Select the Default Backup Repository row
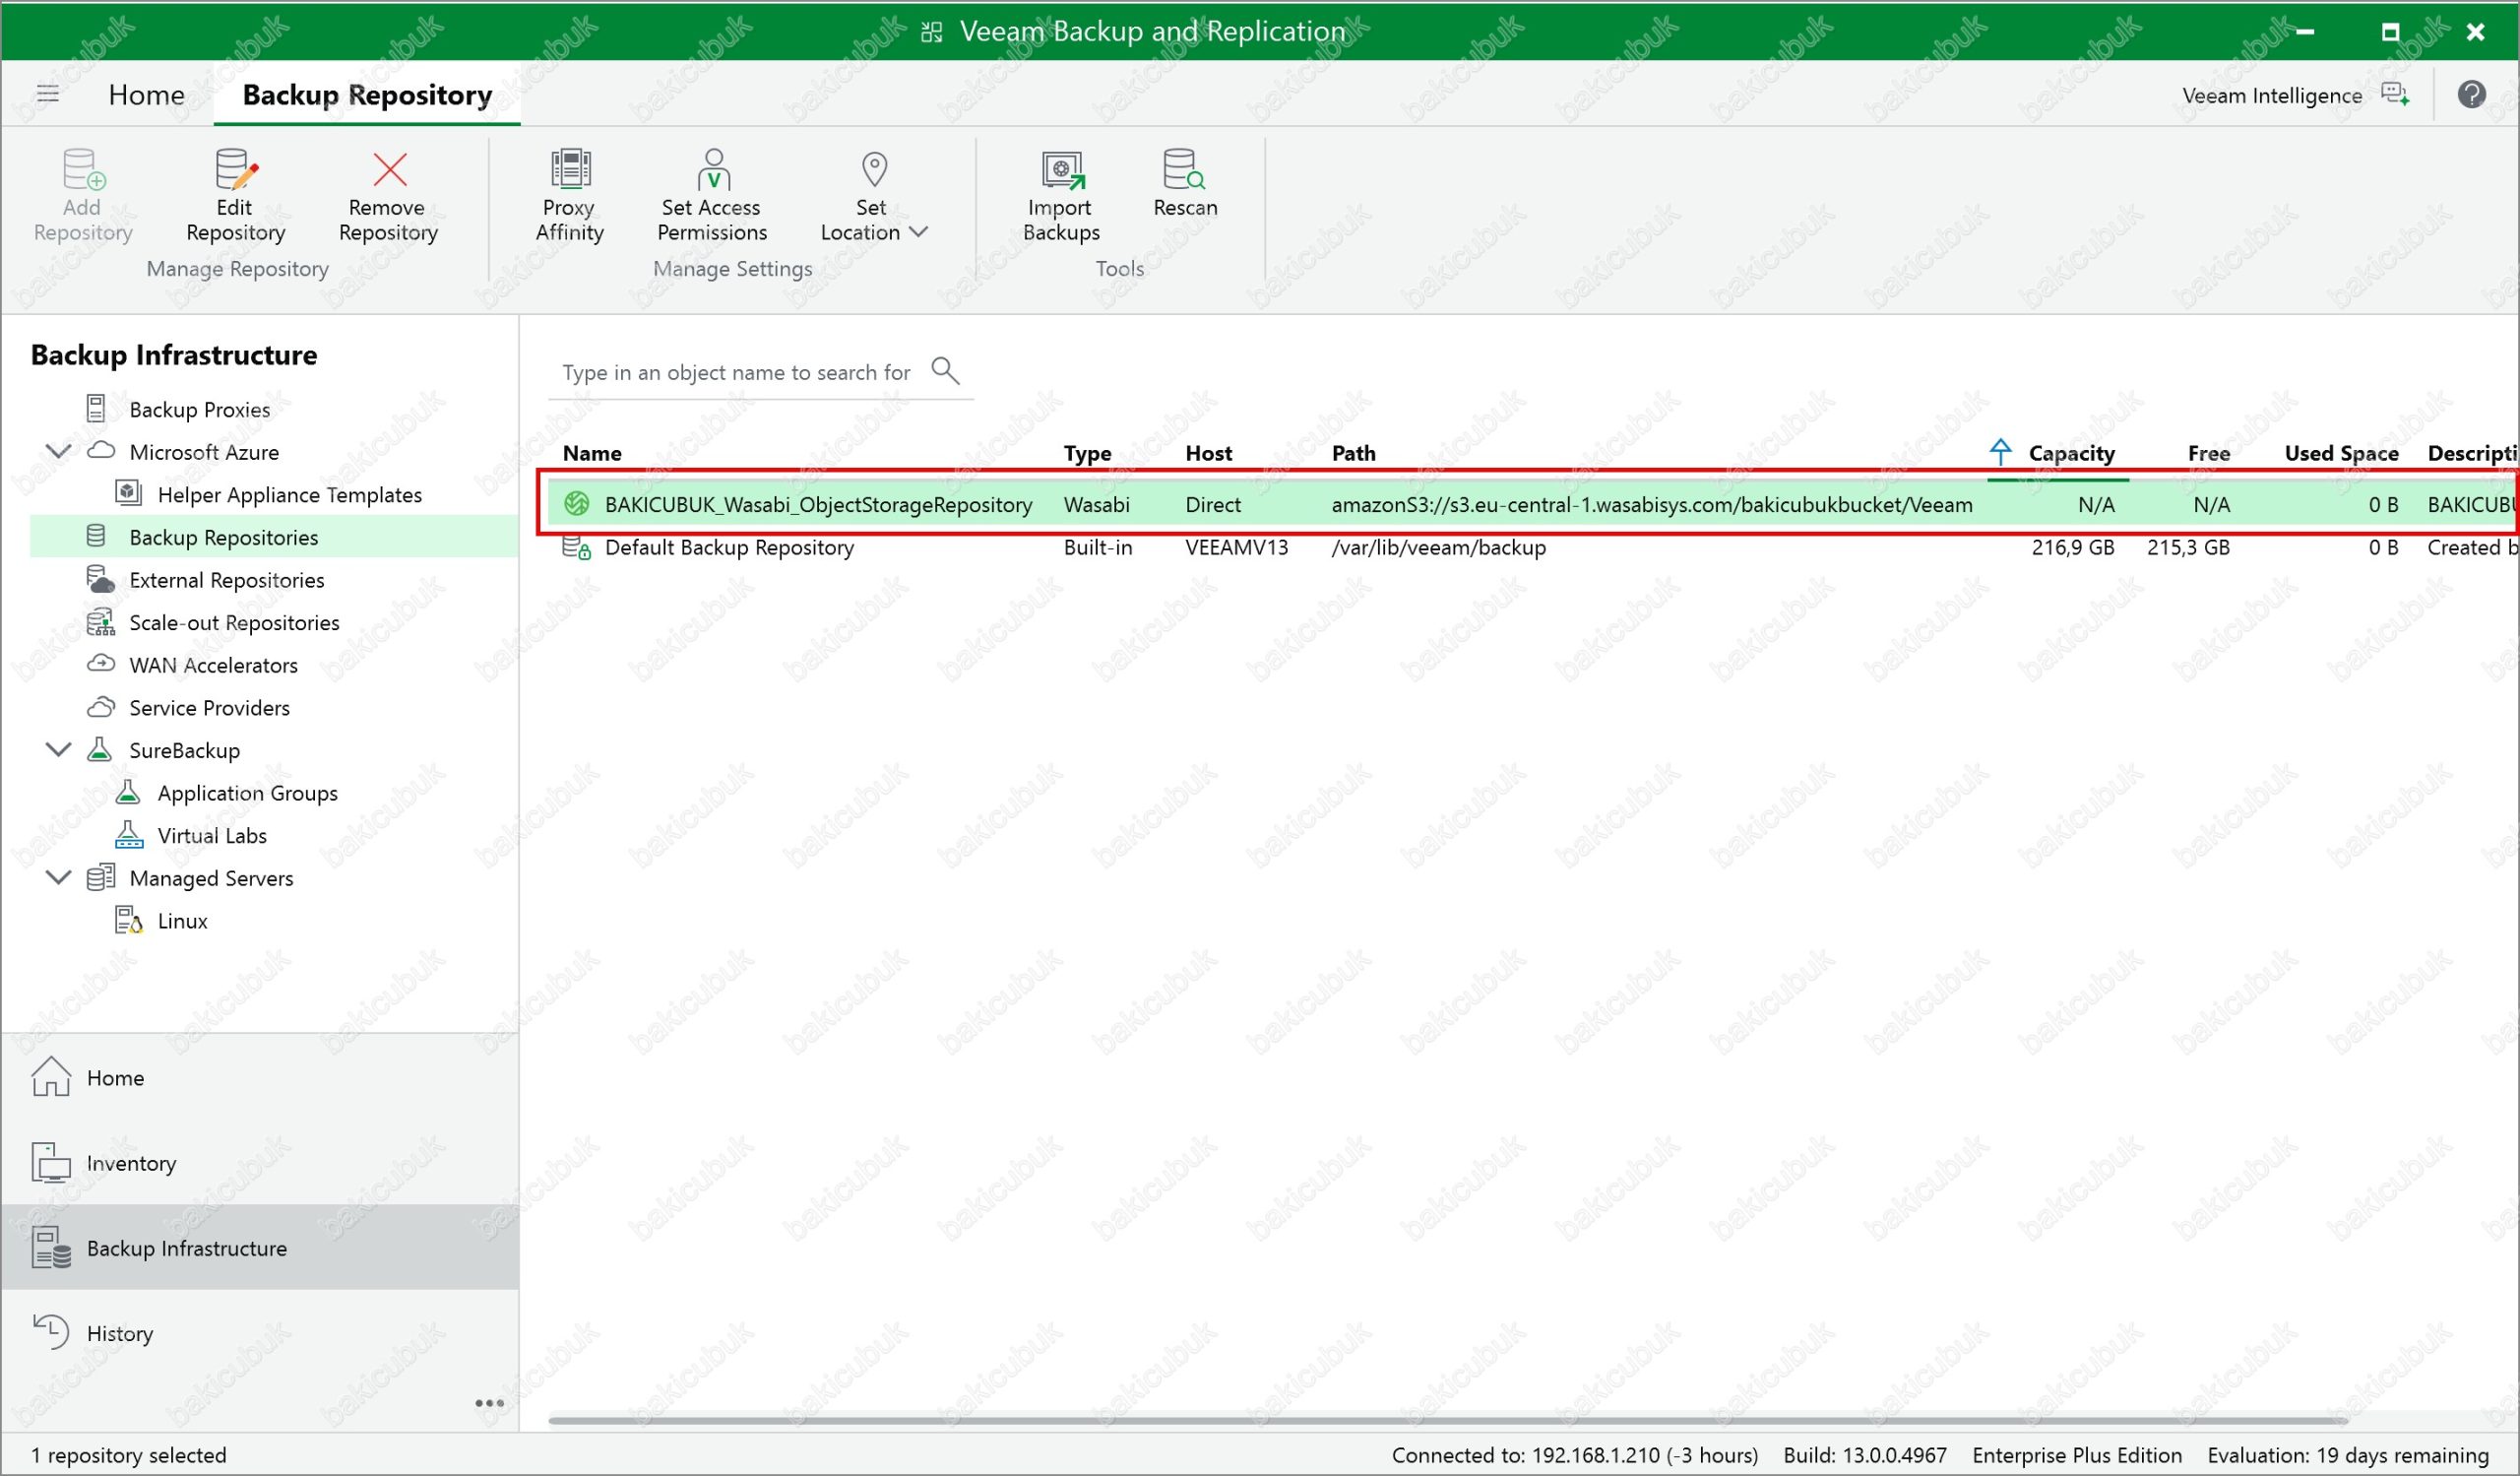 729,548
